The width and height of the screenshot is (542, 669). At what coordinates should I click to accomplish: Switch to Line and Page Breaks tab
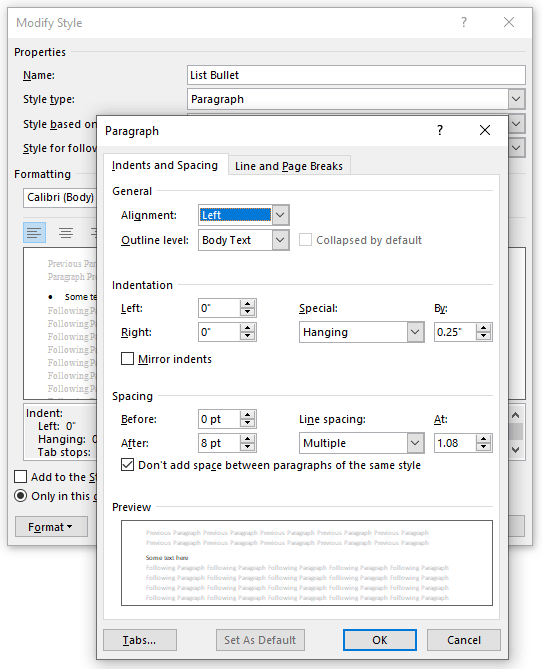289,166
